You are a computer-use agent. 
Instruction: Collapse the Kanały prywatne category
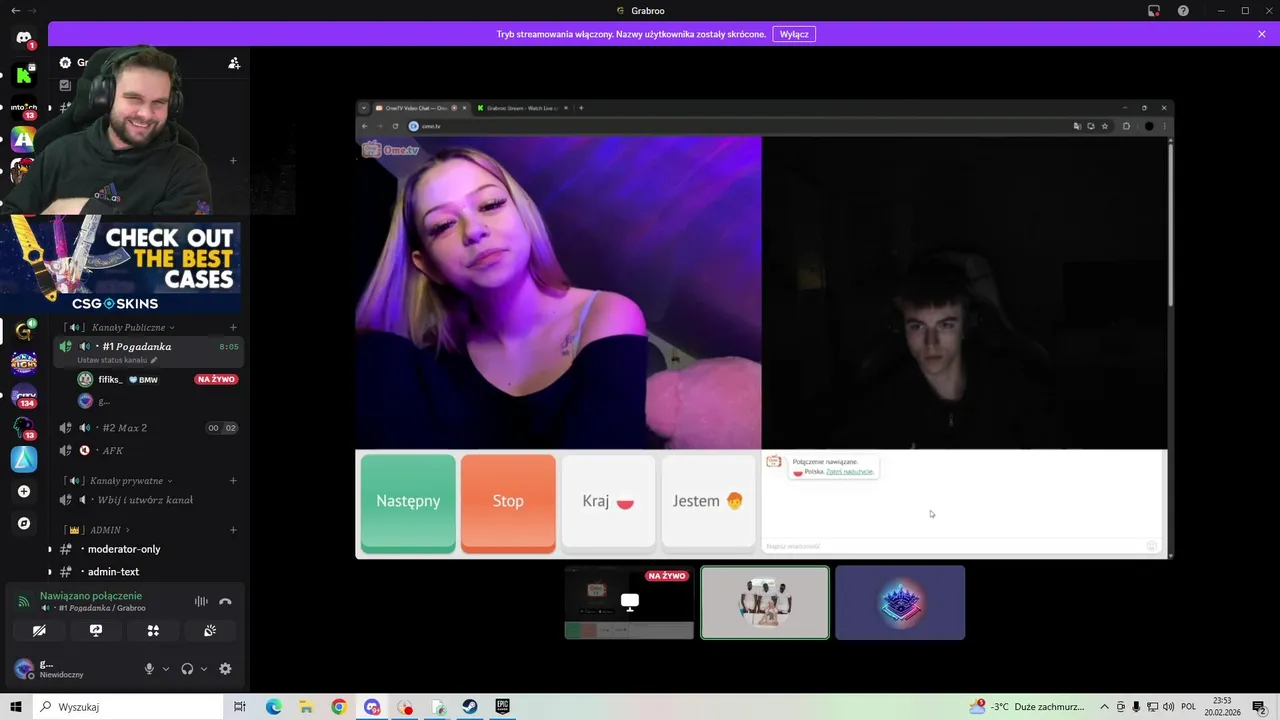click(x=125, y=480)
